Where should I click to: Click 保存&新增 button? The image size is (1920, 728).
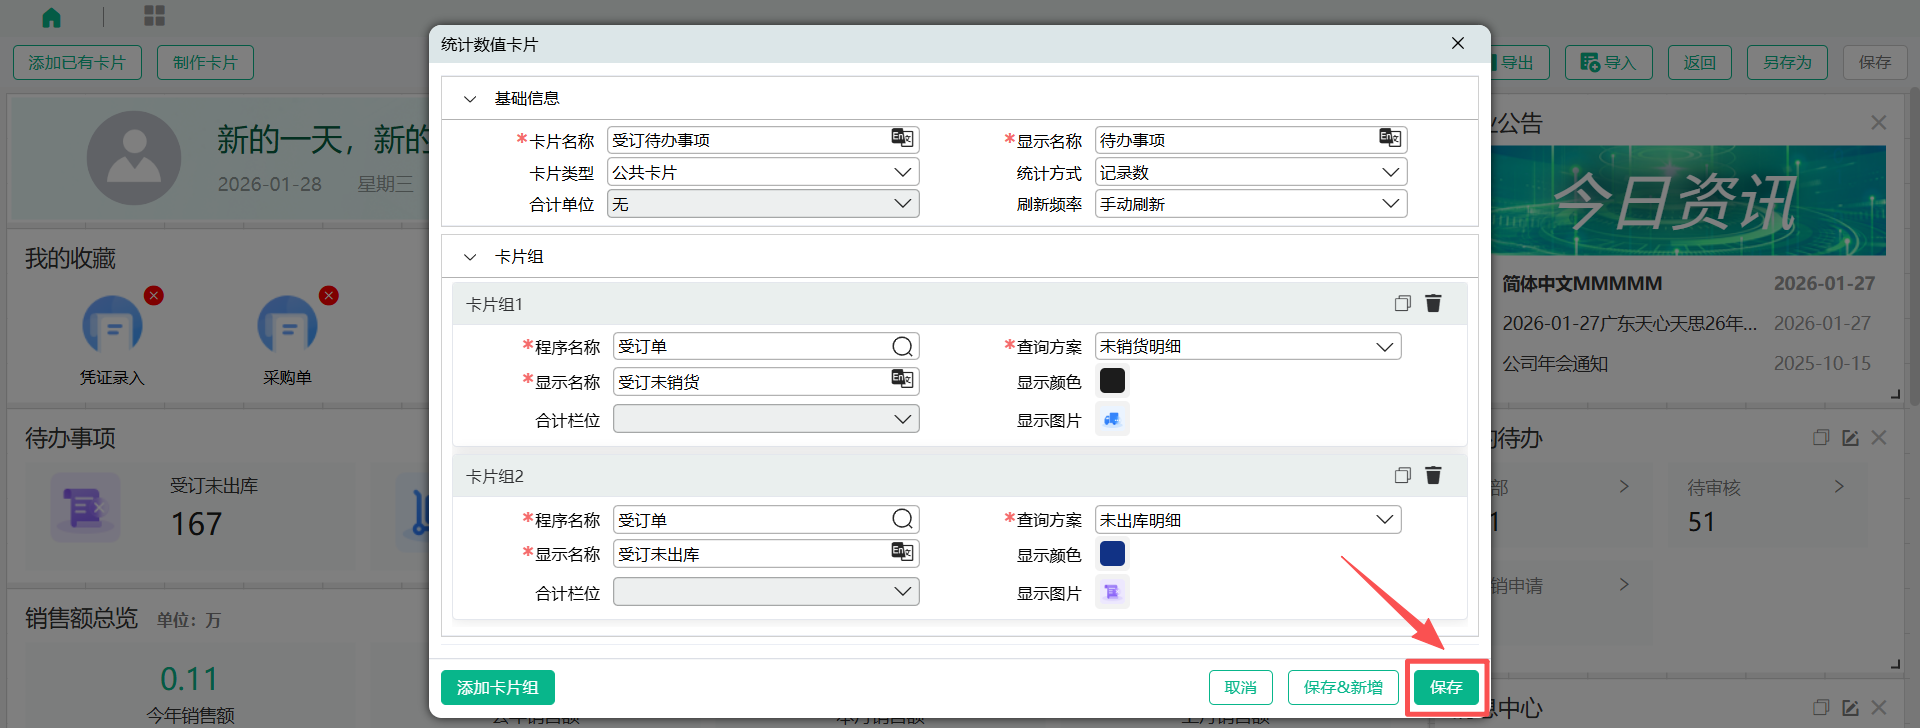tap(1342, 687)
